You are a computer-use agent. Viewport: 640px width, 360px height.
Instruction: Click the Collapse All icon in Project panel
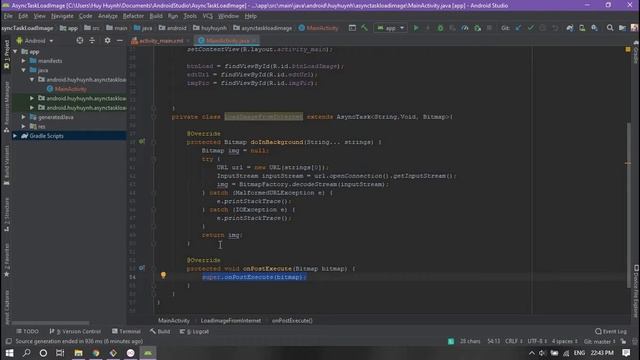pos(92,40)
